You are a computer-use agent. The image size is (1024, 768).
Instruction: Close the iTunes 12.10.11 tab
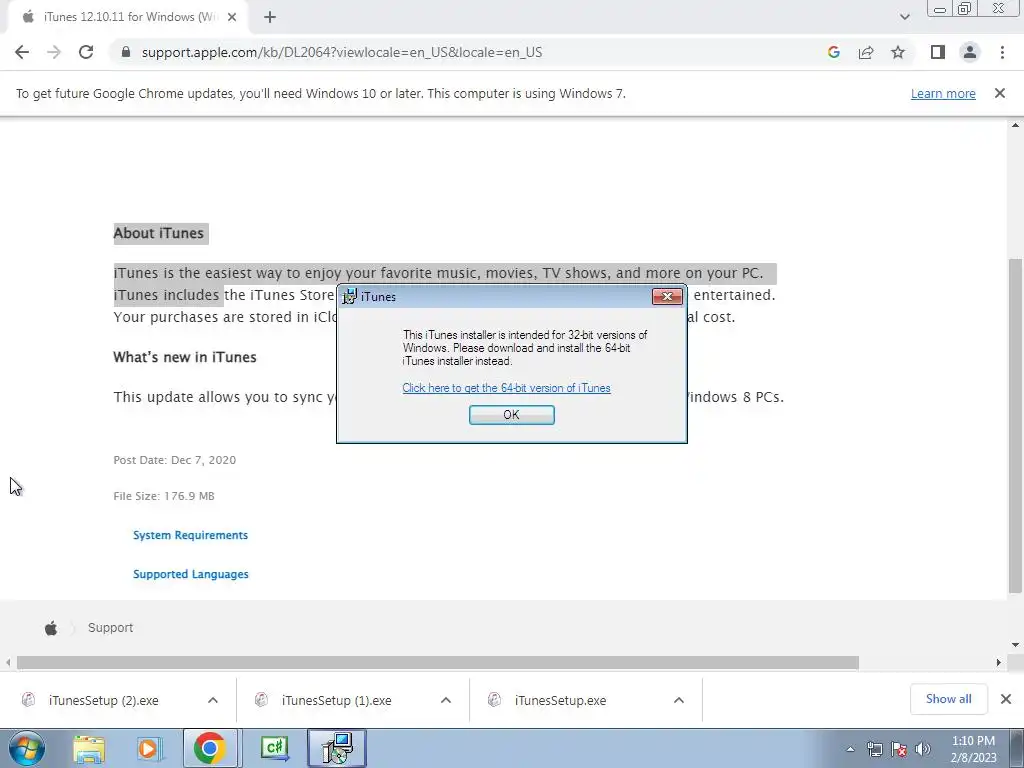(232, 17)
